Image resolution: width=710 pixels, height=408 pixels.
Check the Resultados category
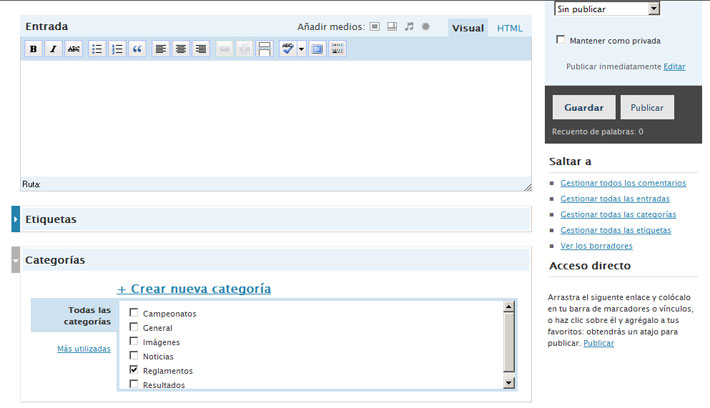tap(134, 384)
